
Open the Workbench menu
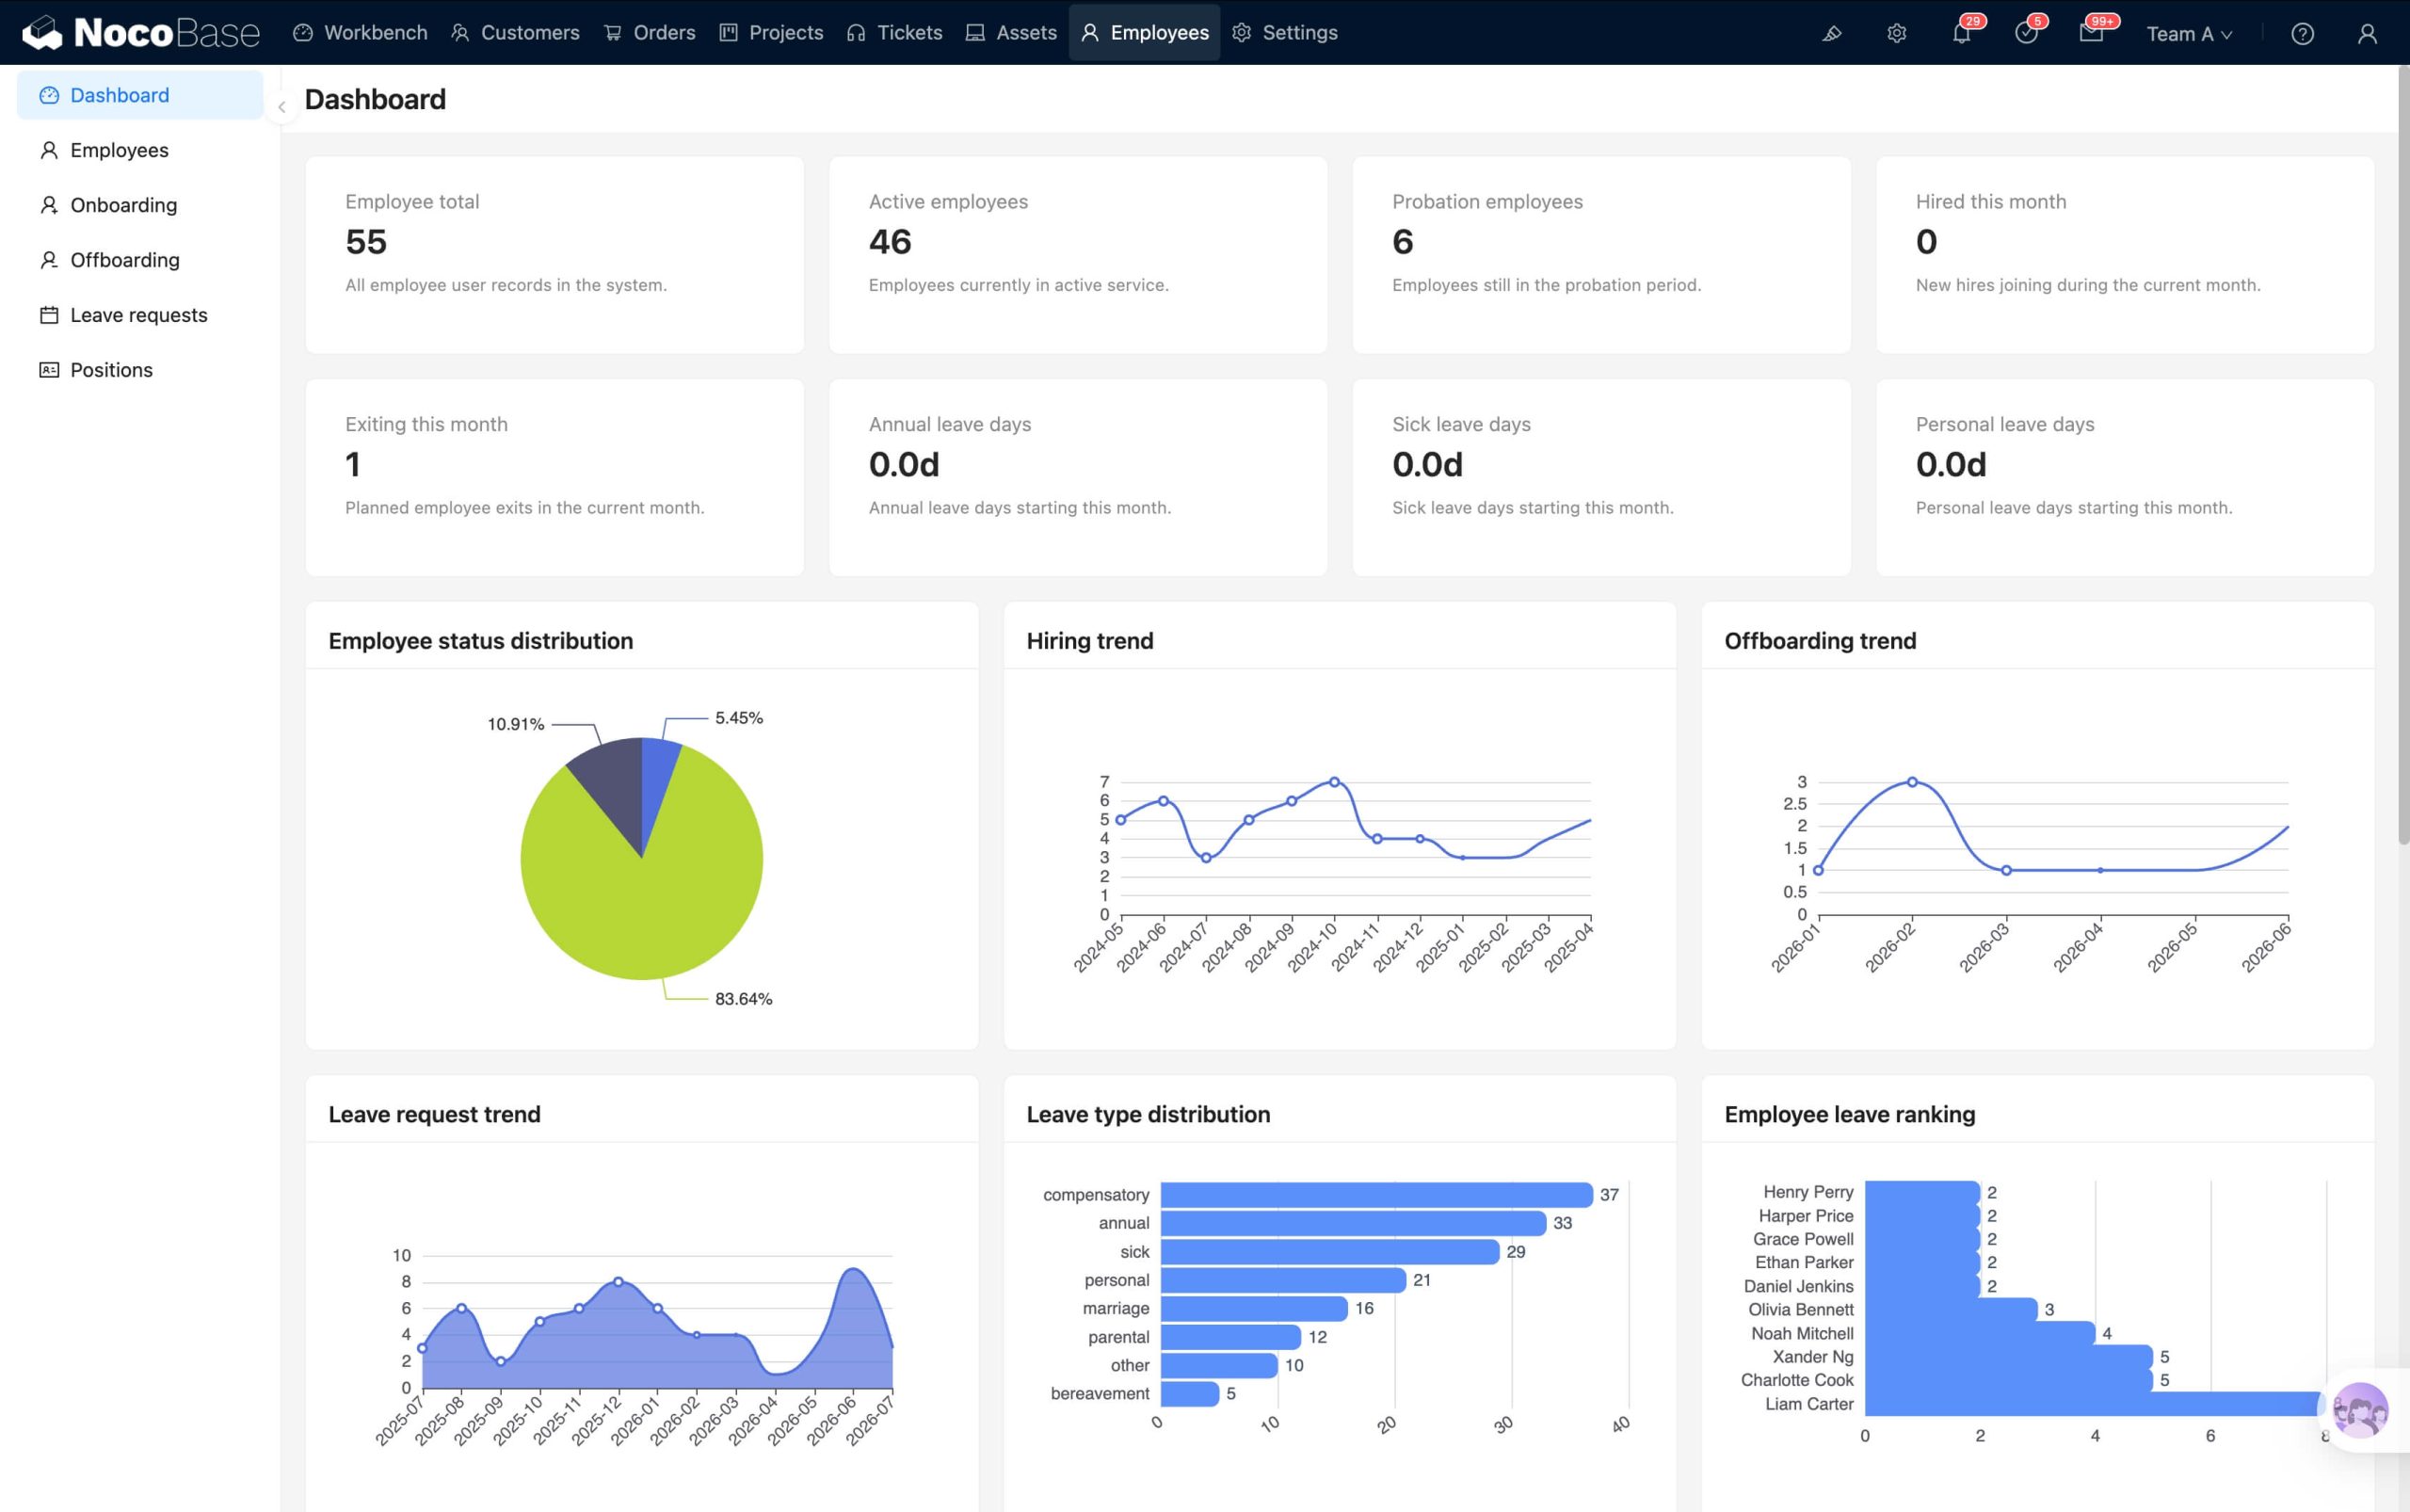(360, 33)
